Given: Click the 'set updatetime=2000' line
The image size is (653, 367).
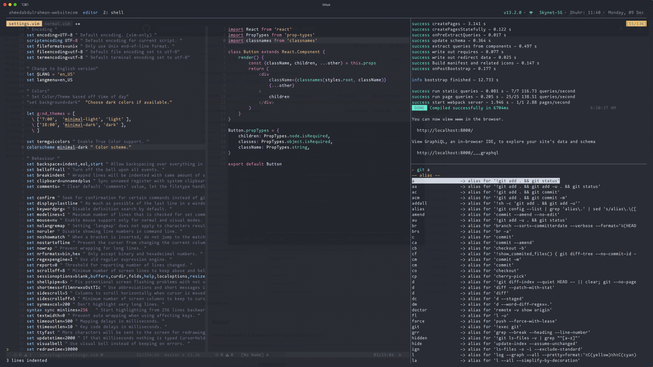Looking at the screenshot, I should (116, 338).
